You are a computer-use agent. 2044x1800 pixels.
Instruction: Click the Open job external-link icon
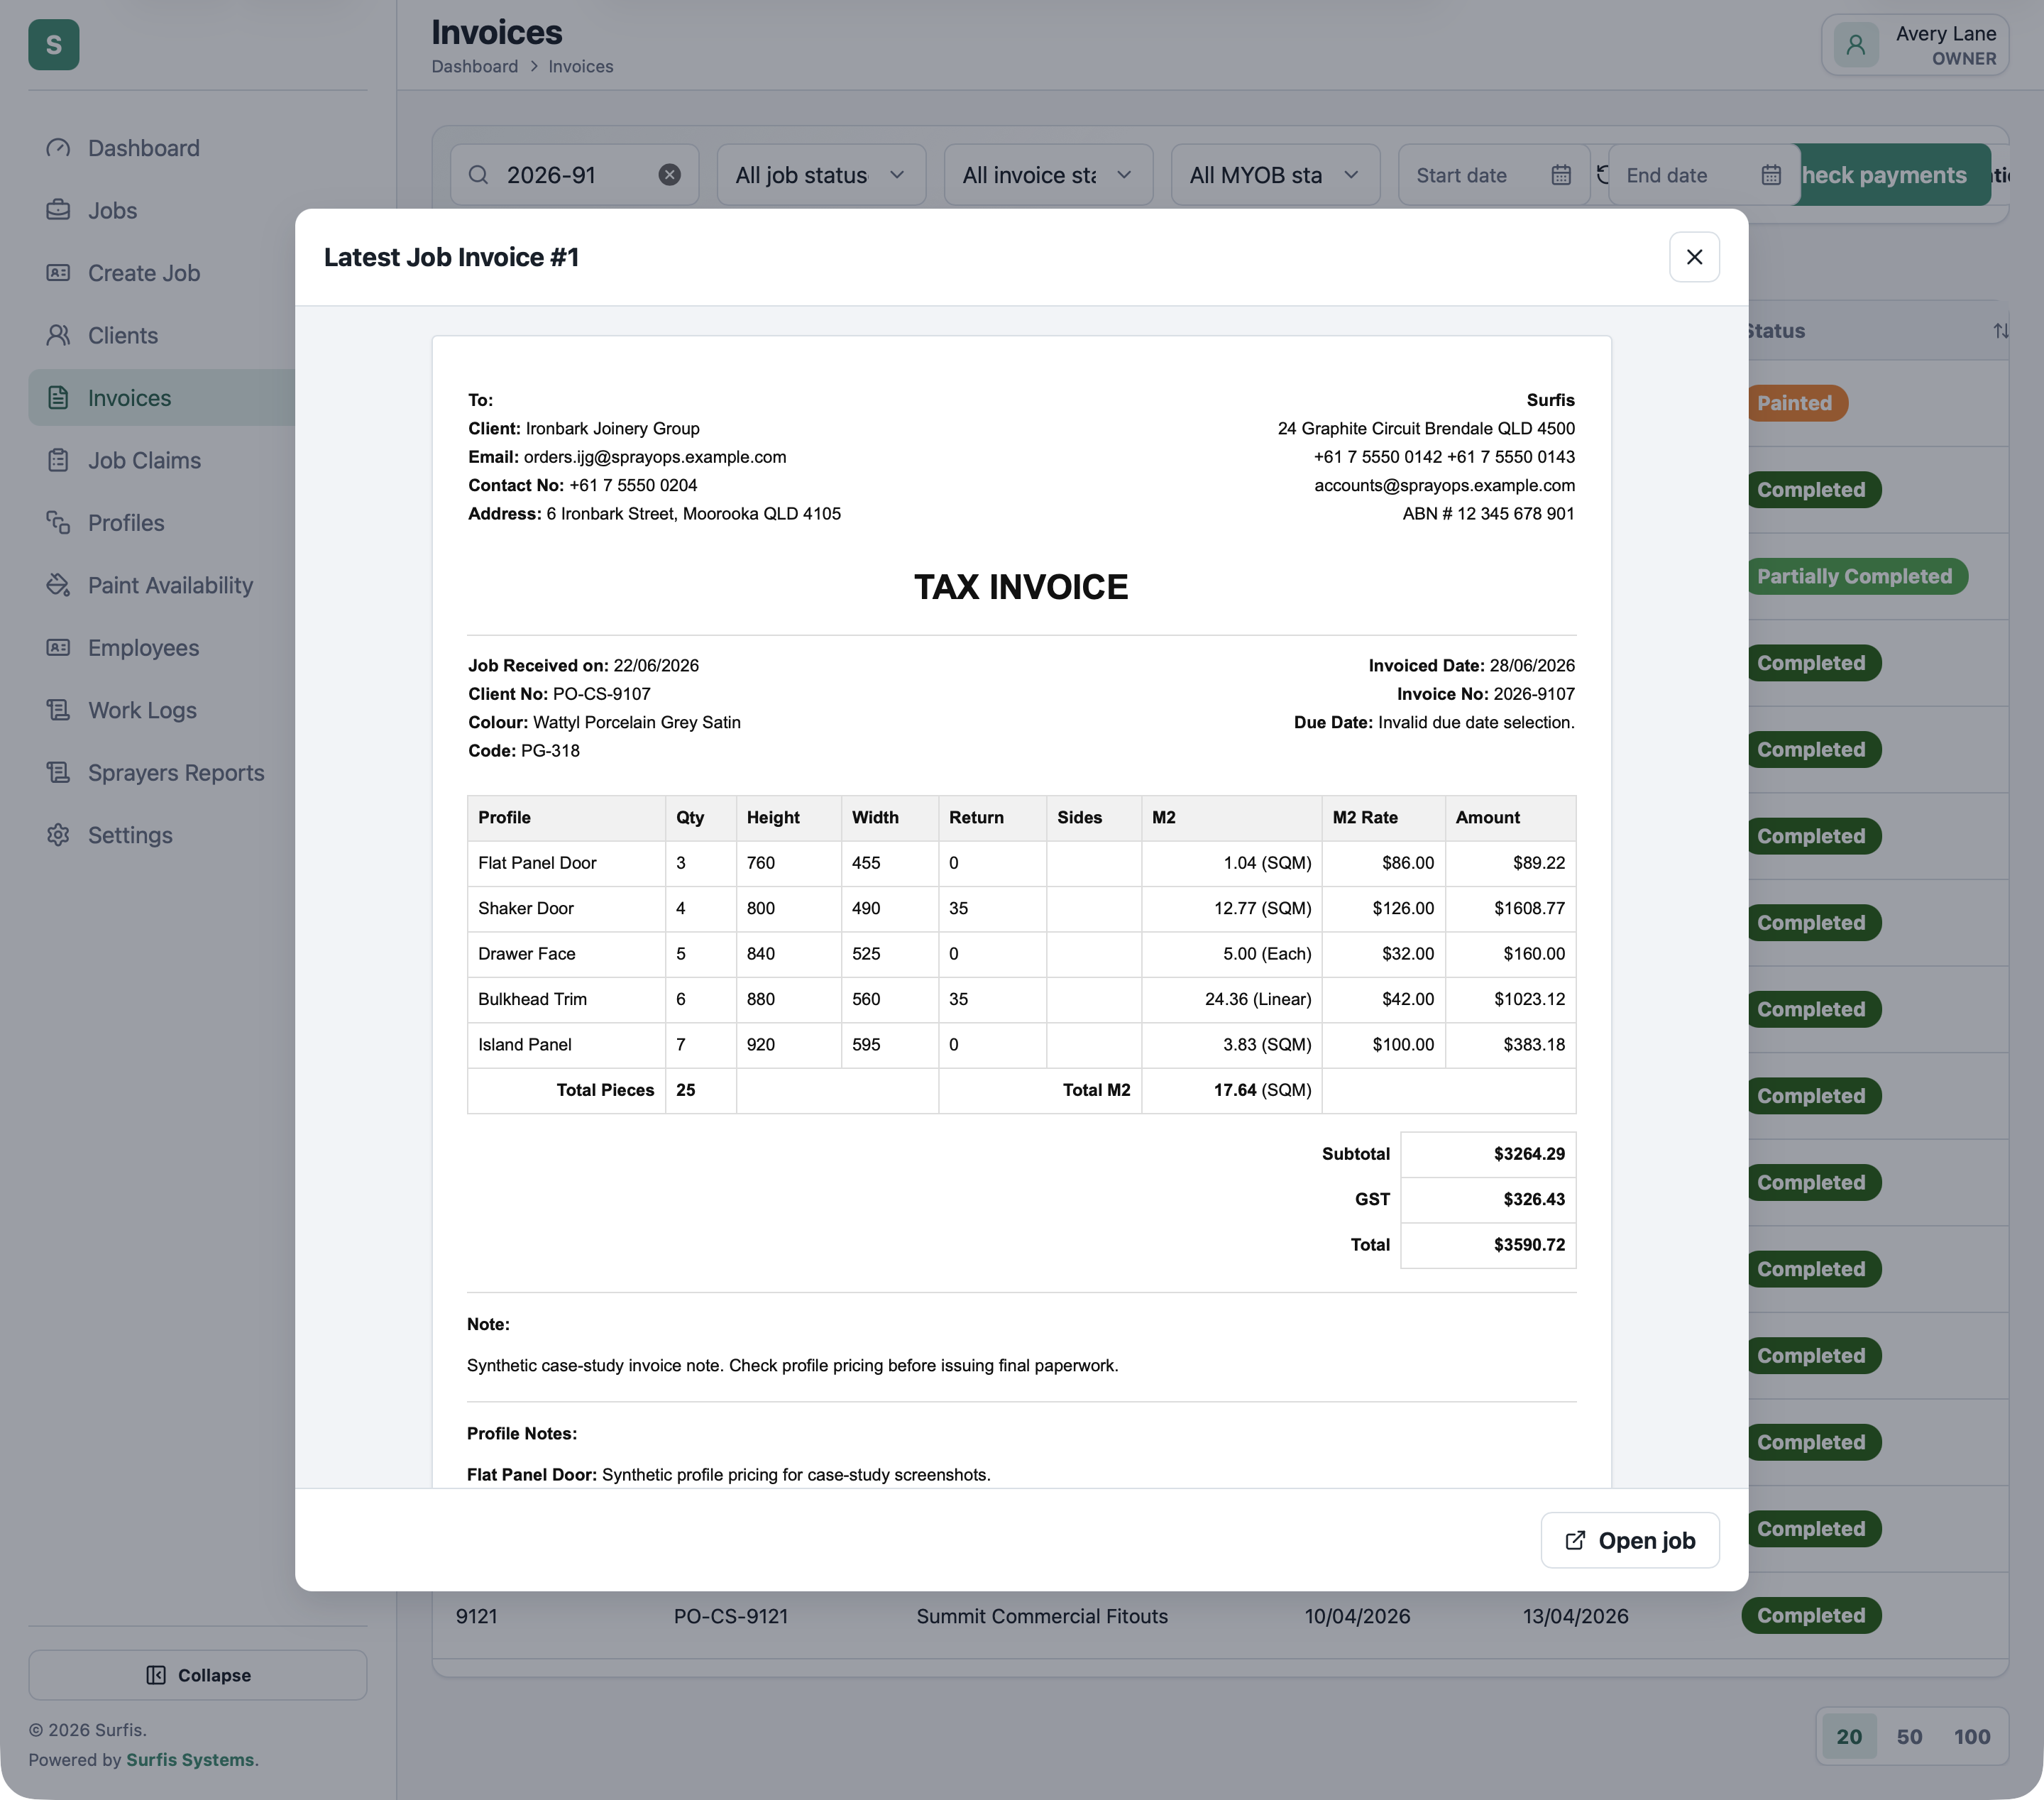click(1575, 1540)
